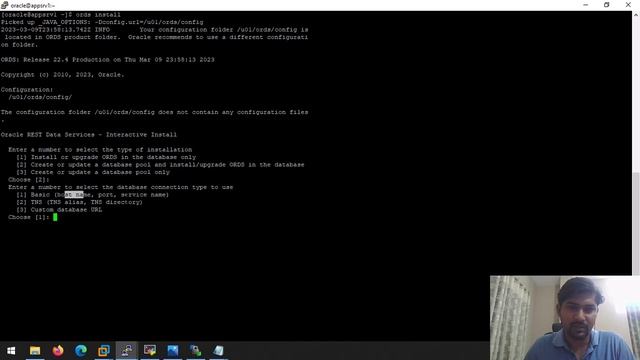
Task: Click 'Enter a number to select the type of installation'
Action: [100, 150]
